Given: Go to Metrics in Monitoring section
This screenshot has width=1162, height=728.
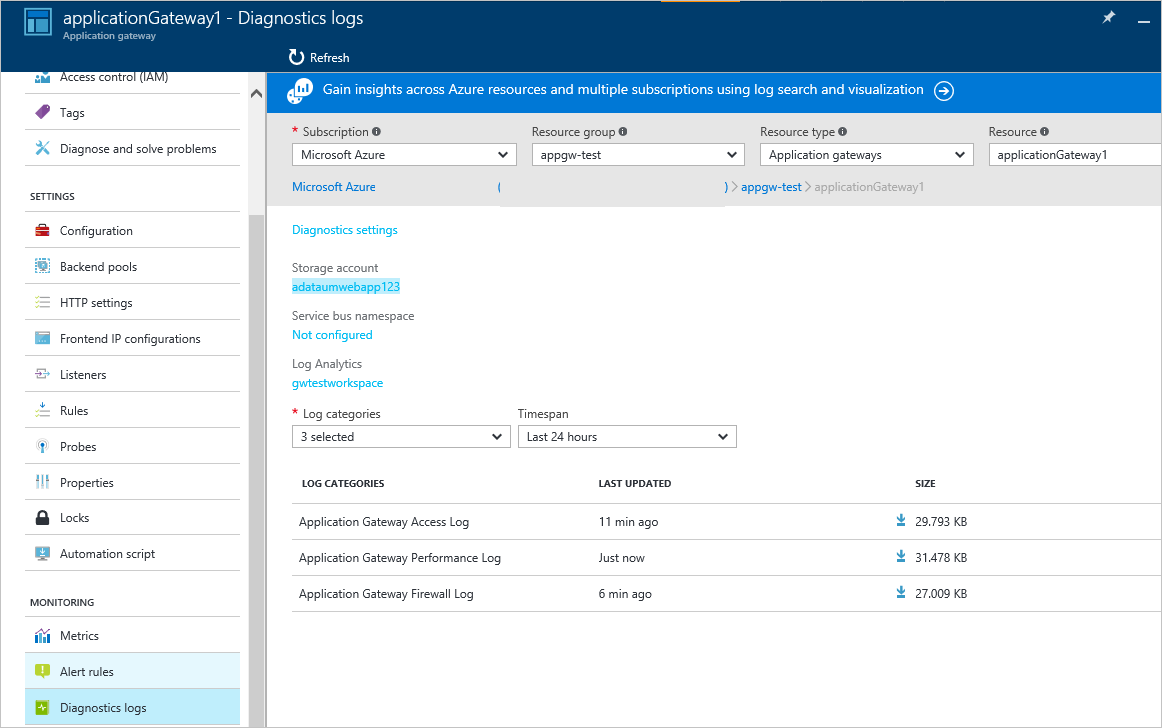Looking at the screenshot, I should [x=79, y=636].
